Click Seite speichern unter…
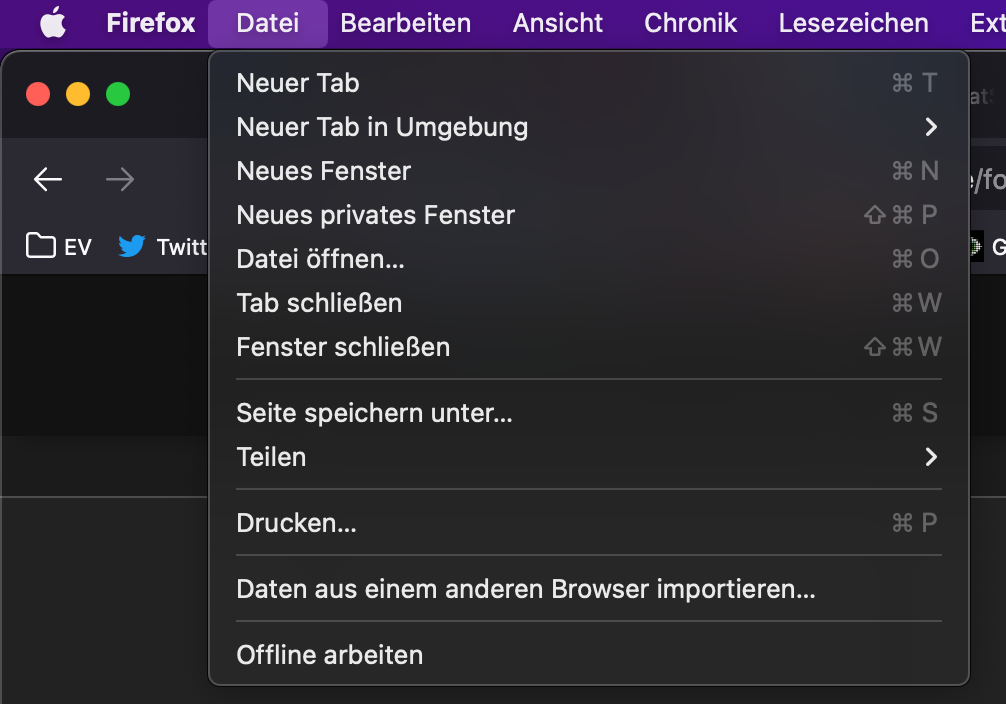 (374, 413)
